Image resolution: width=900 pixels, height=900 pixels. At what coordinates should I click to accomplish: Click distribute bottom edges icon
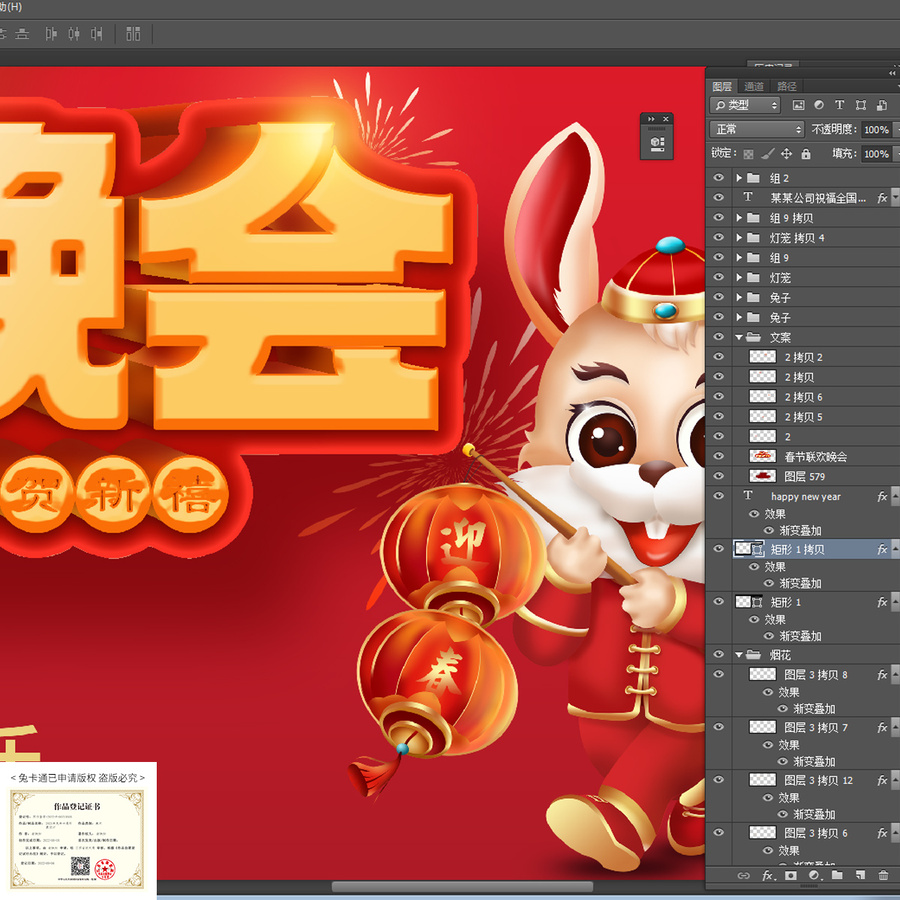pyautogui.click(x=22, y=34)
